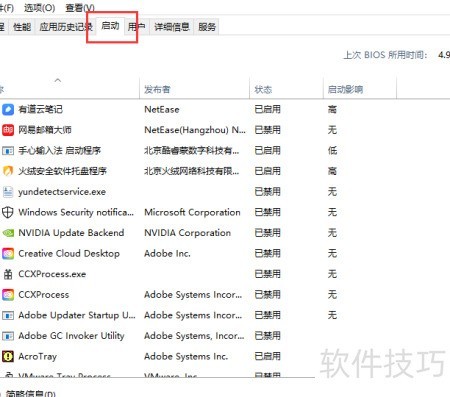Screen dimensions: 450x397
Task: Click the Windows Security shield icon
Action: [x=8, y=212]
